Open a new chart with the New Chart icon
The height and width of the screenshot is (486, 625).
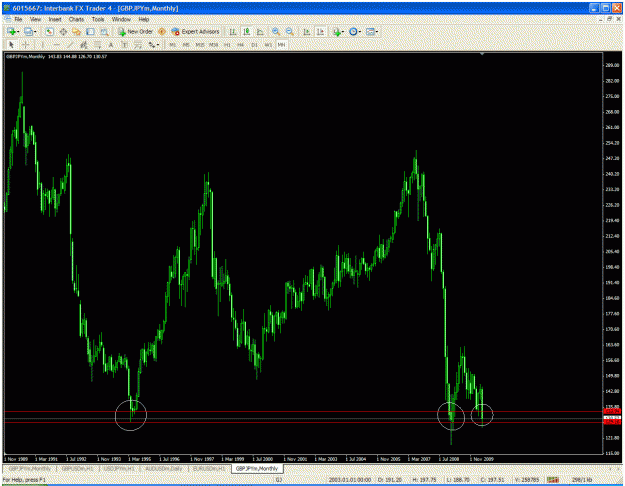click(x=11, y=31)
